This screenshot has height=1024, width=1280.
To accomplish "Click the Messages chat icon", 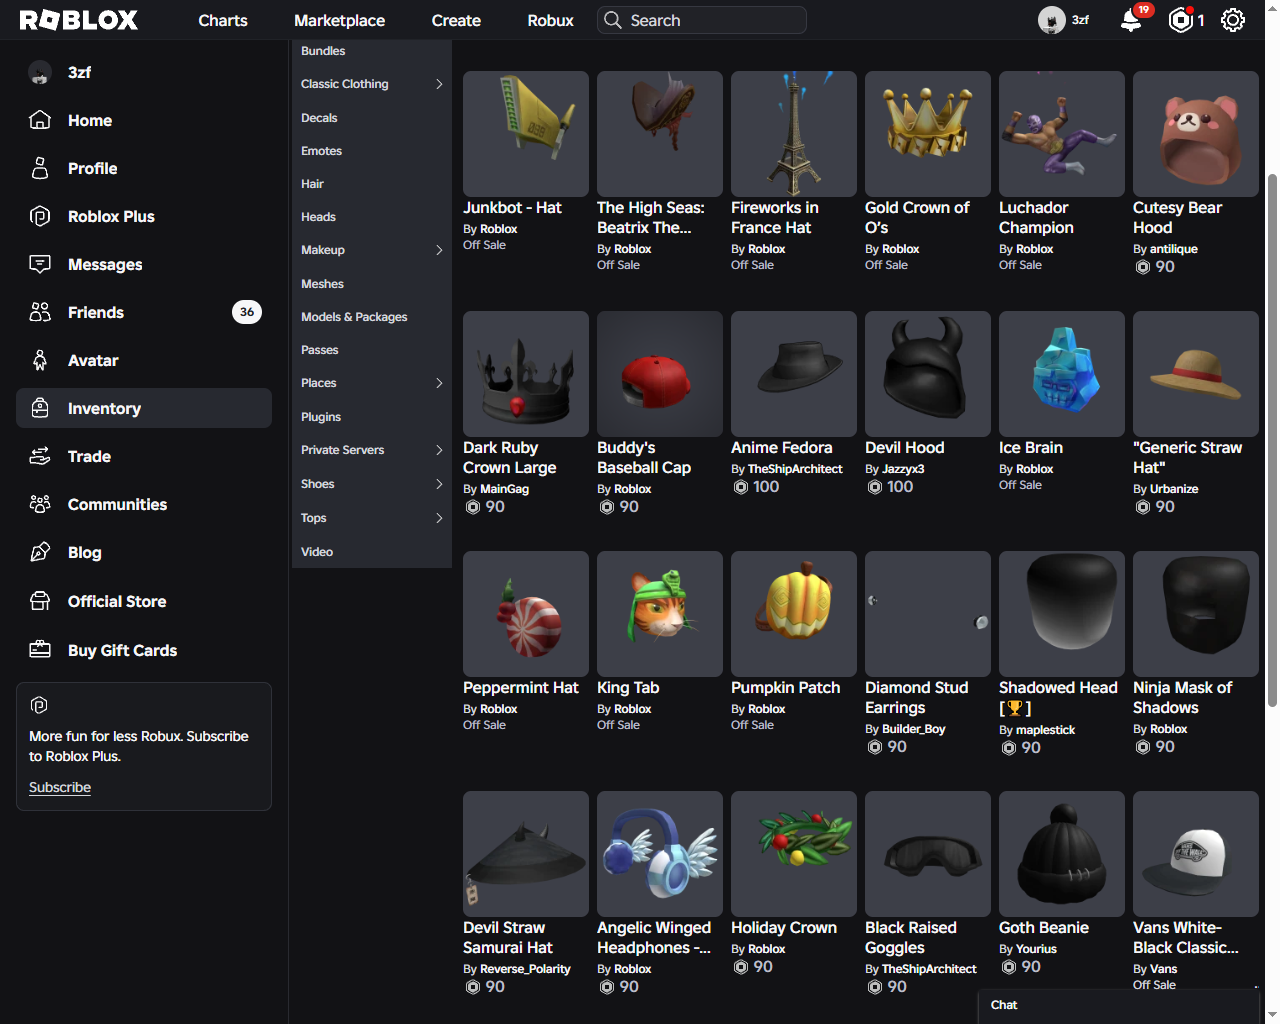I will [x=40, y=264].
